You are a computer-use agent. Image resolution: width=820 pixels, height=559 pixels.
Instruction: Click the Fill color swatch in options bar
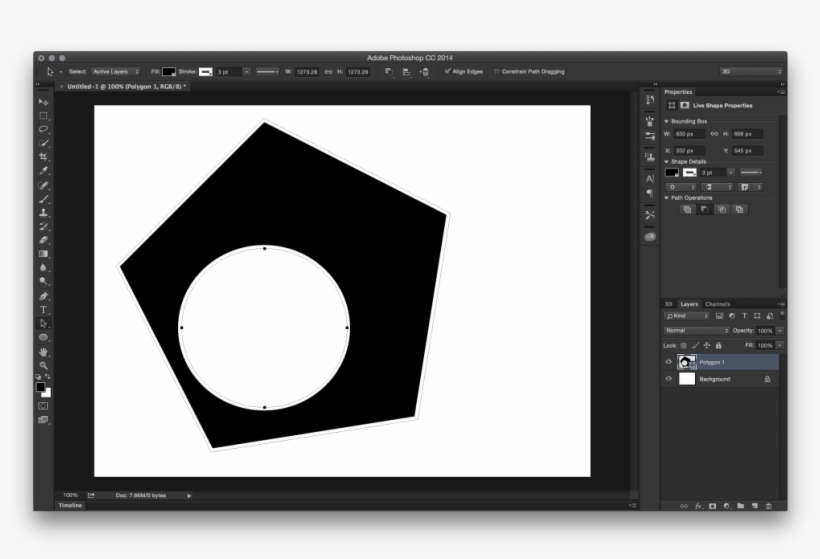click(x=169, y=72)
